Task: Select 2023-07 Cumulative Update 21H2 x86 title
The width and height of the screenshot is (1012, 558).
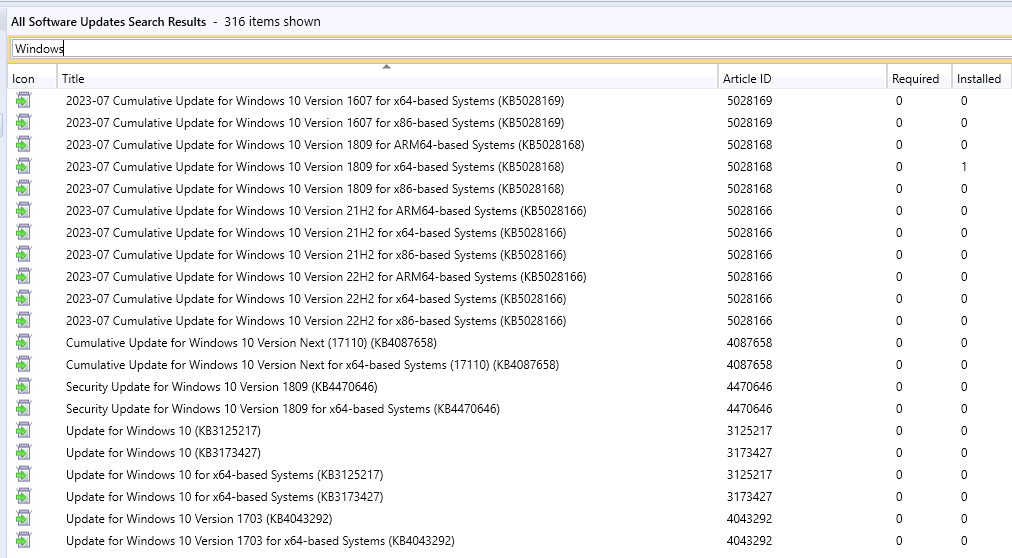Action: coord(316,254)
